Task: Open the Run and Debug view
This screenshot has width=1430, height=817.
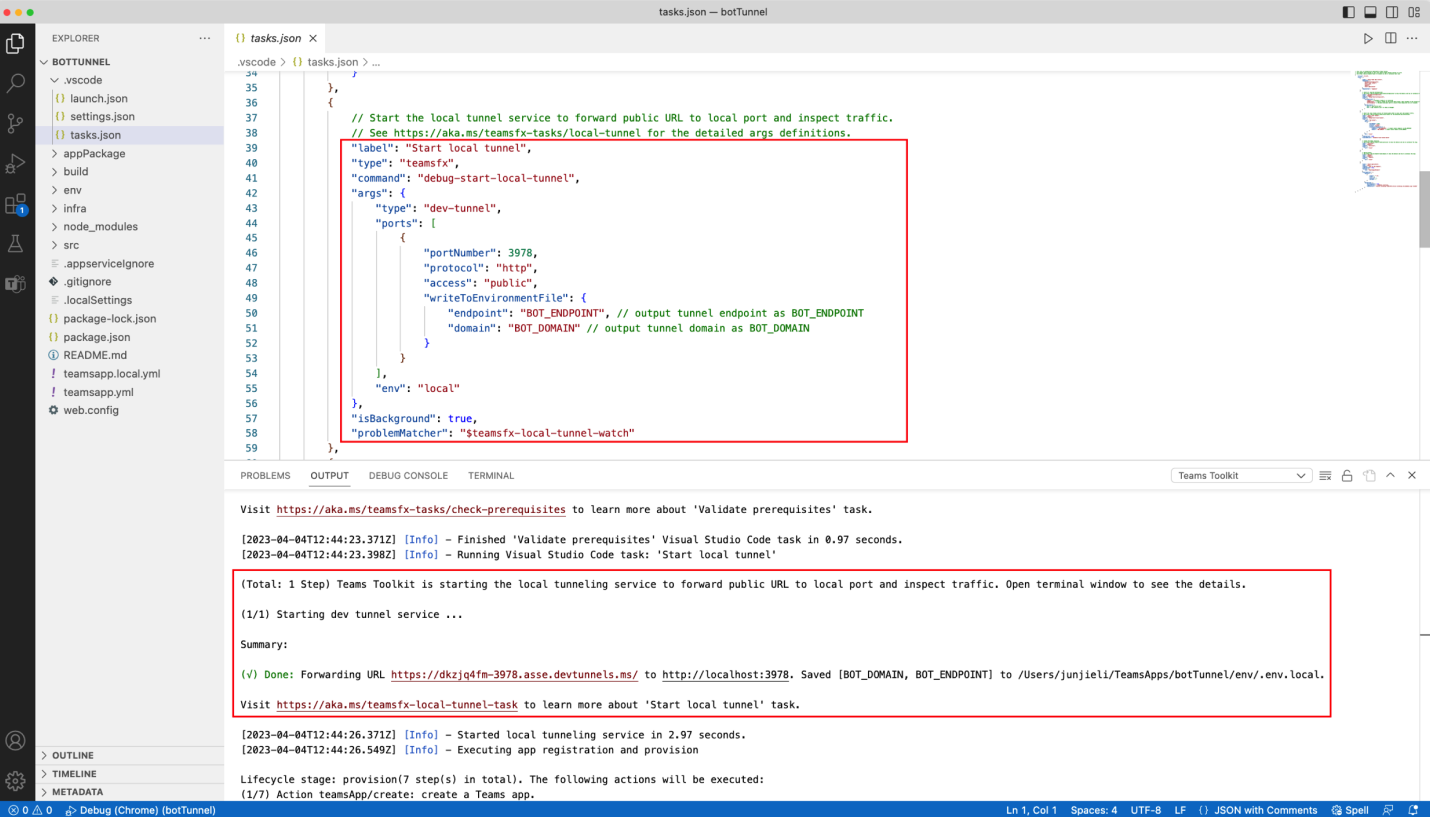Action: click(x=15, y=163)
